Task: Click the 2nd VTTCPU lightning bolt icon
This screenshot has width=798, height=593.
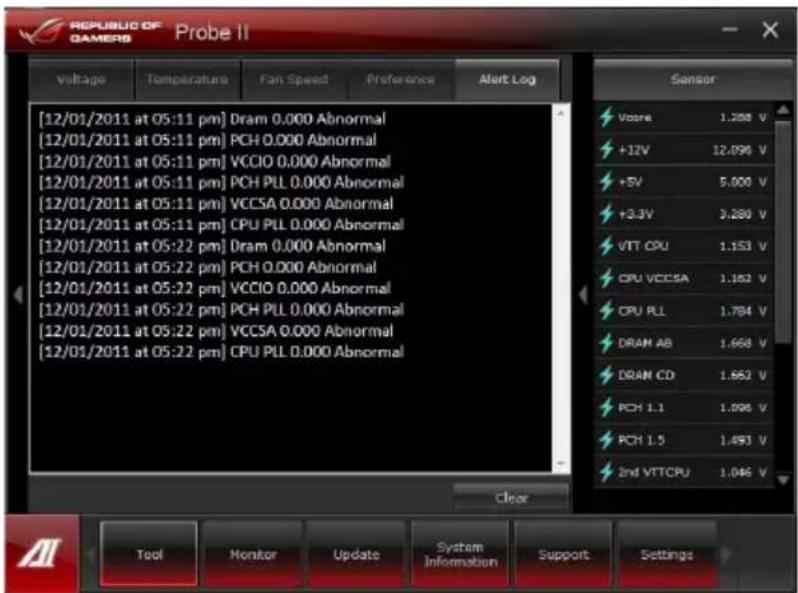Action: click(x=606, y=472)
